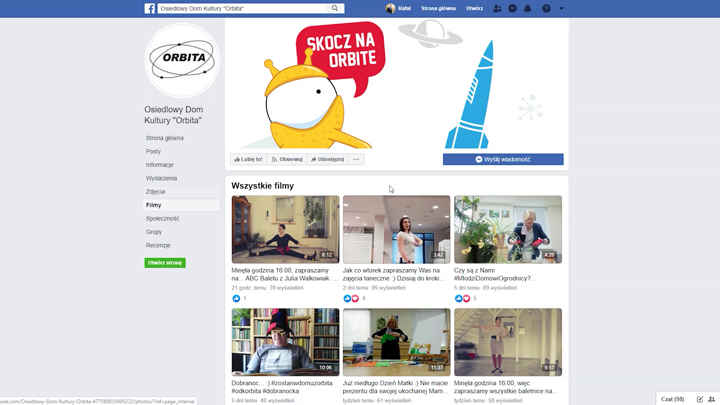Click the Facebook logo icon
The height and width of the screenshot is (405, 720).
150,8
